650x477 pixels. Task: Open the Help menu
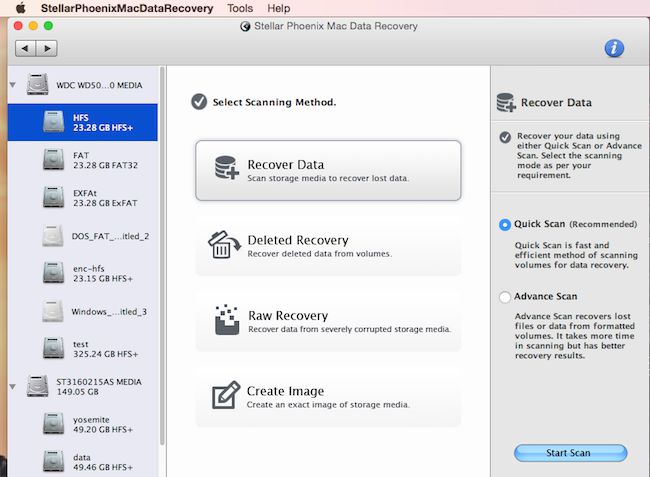(279, 8)
